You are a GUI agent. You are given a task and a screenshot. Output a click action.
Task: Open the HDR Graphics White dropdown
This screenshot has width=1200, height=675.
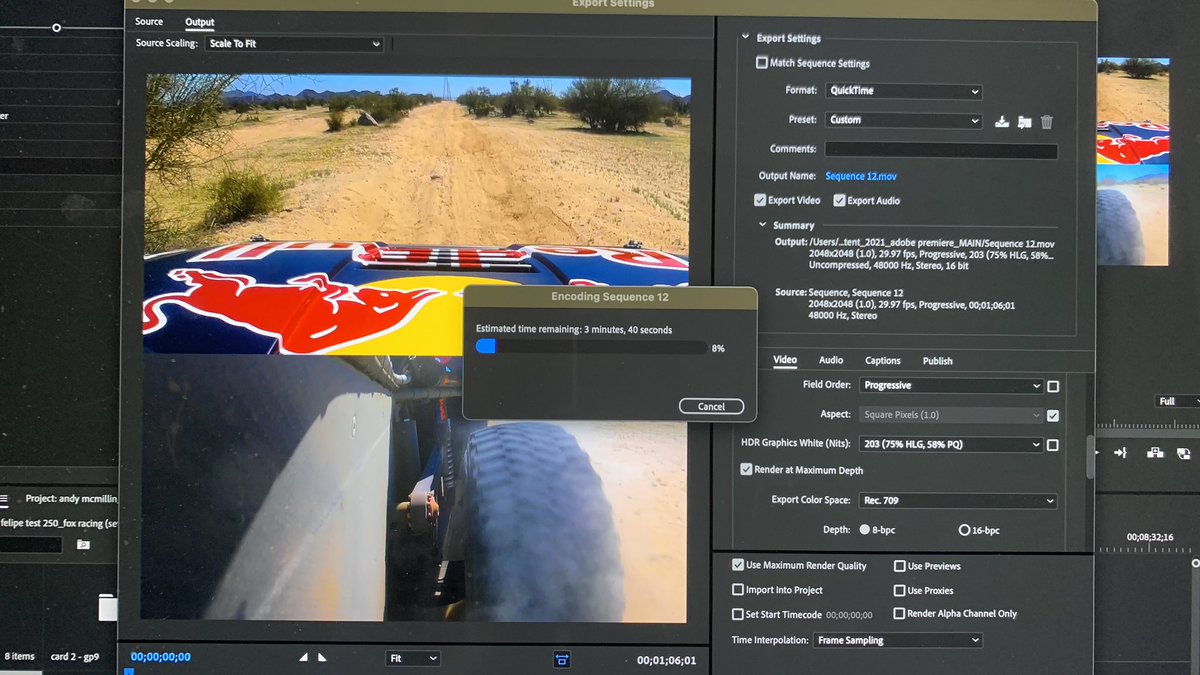[x=951, y=444]
